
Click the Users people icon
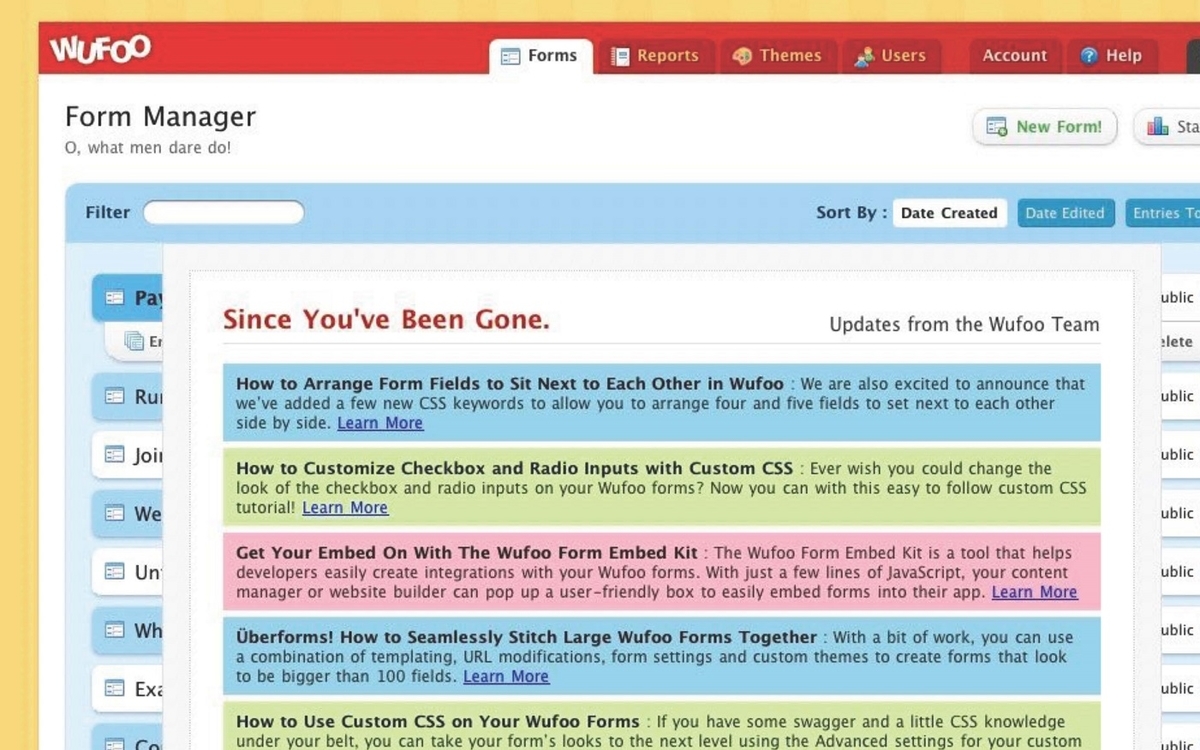point(864,57)
